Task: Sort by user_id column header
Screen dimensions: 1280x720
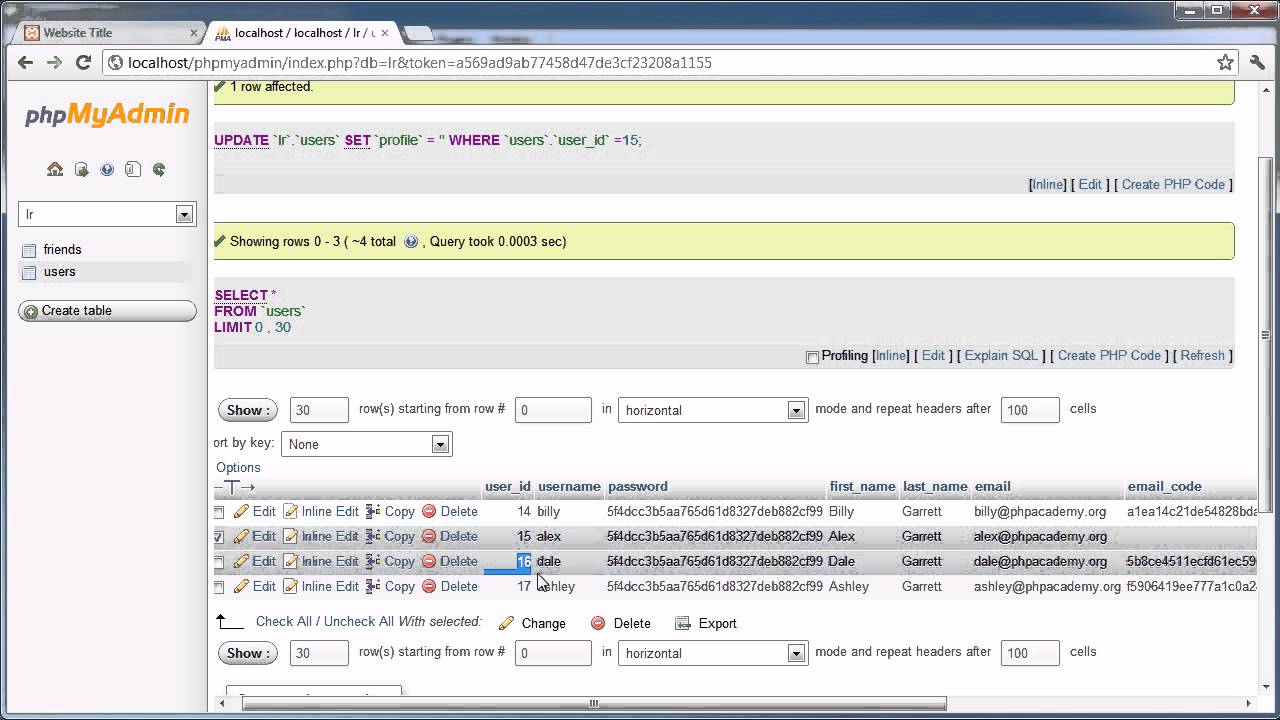Action: pyautogui.click(x=508, y=486)
